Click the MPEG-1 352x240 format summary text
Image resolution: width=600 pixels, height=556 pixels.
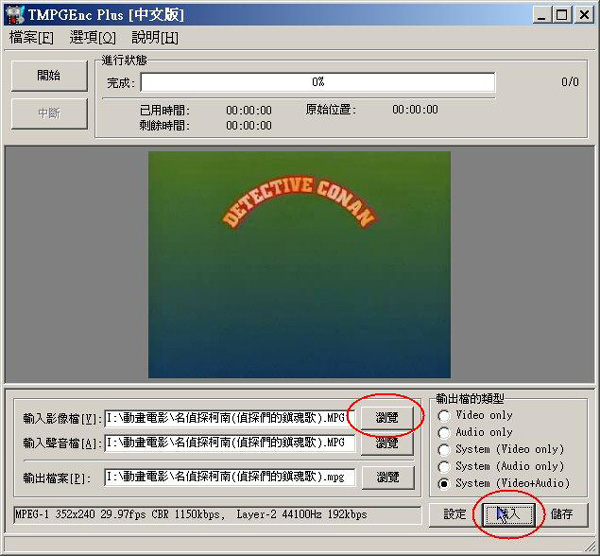191,515
